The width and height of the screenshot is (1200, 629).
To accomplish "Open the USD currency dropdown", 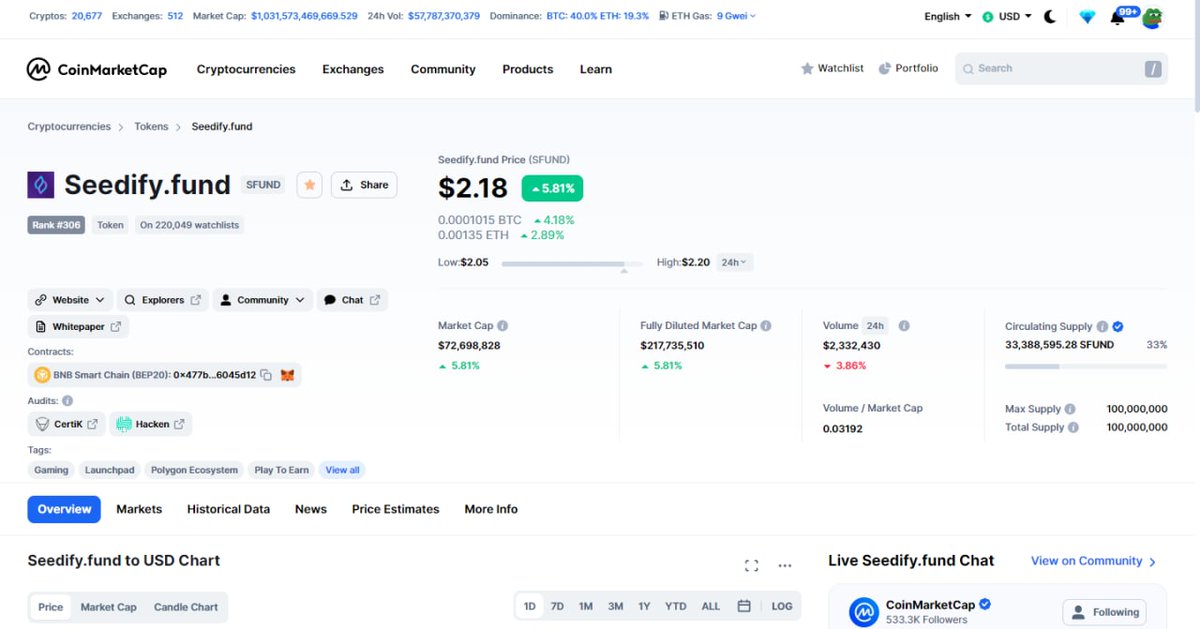I will (1007, 16).
